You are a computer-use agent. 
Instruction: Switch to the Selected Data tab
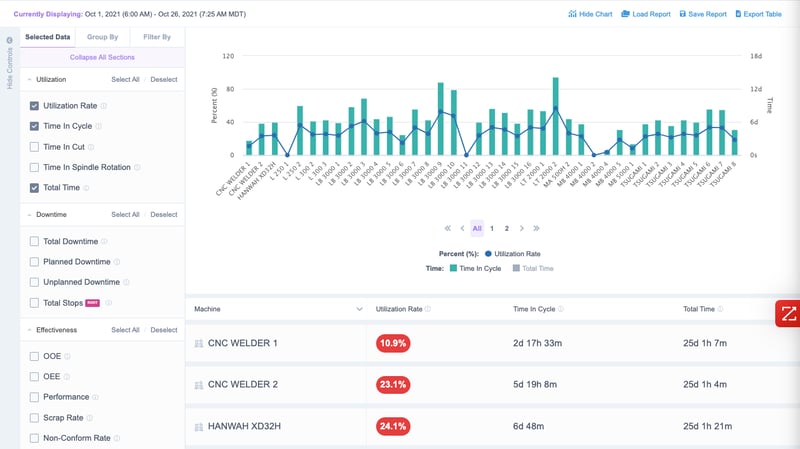click(x=47, y=37)
